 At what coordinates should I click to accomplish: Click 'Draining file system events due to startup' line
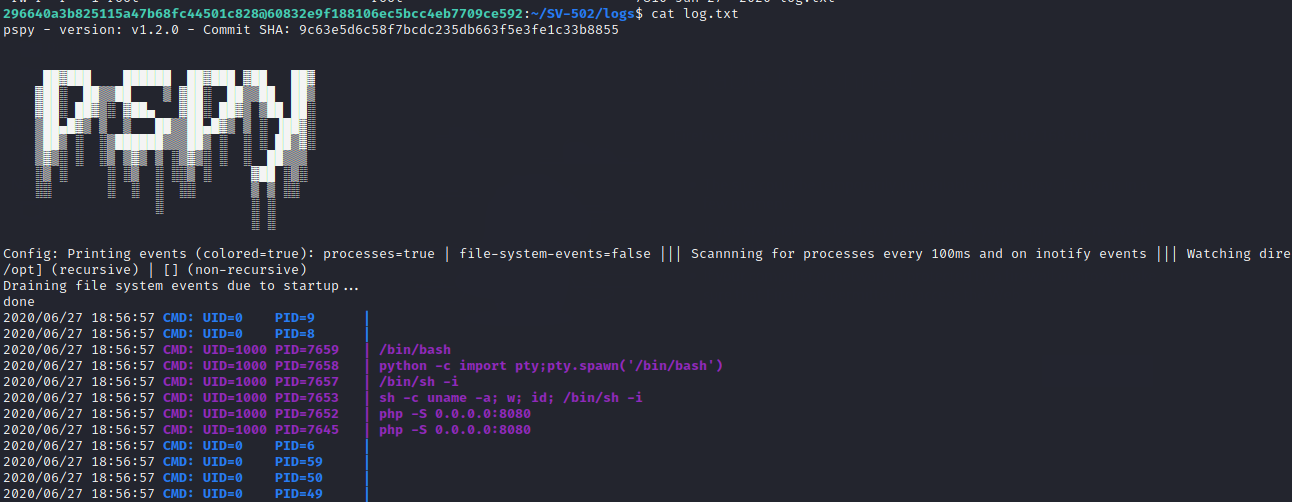[181, 286]
